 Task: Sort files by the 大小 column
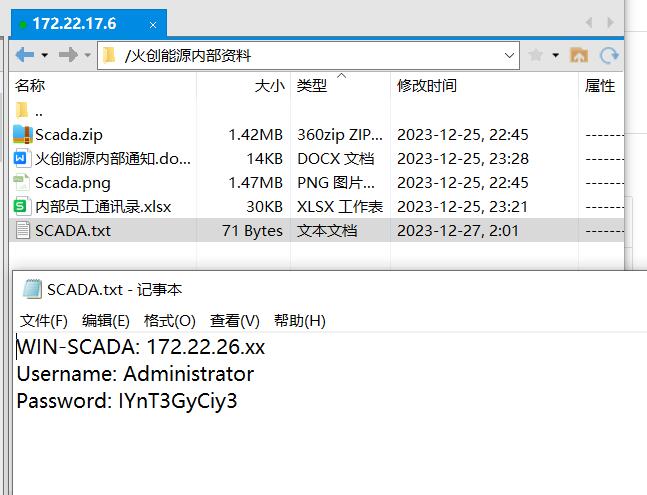269,86
